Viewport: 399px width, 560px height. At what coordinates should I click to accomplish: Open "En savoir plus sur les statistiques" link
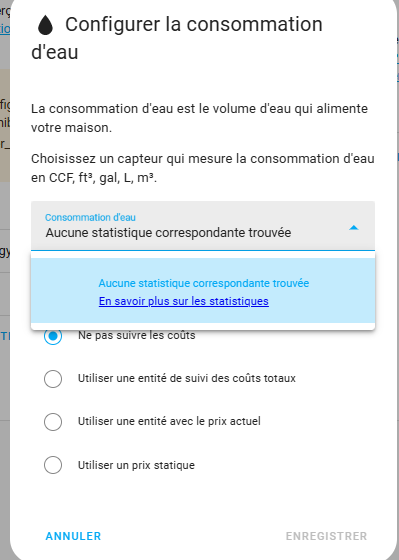click(x=184, y=301)
